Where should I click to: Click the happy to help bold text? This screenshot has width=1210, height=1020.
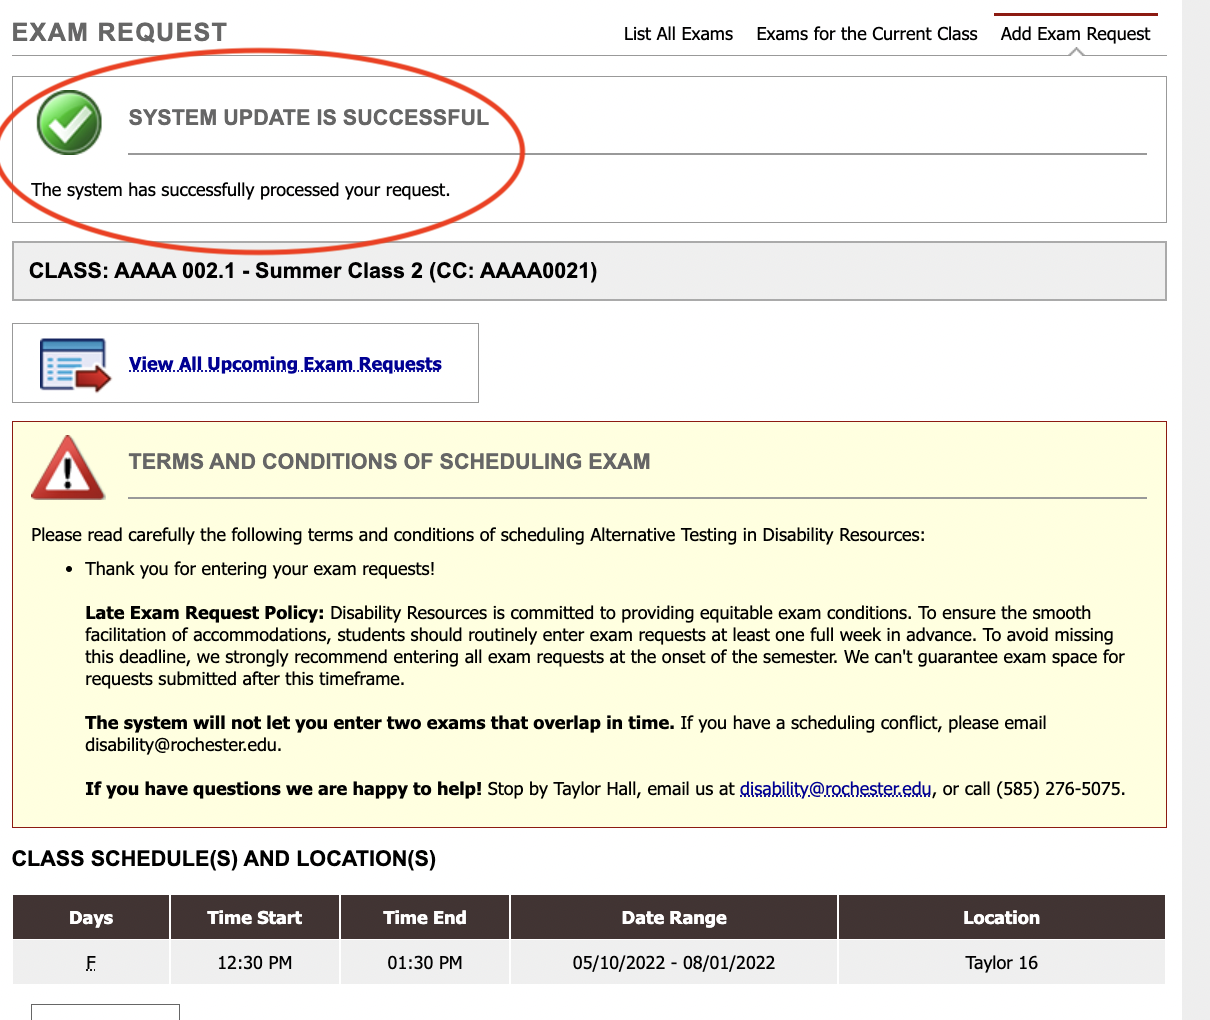tap(284, 789)
